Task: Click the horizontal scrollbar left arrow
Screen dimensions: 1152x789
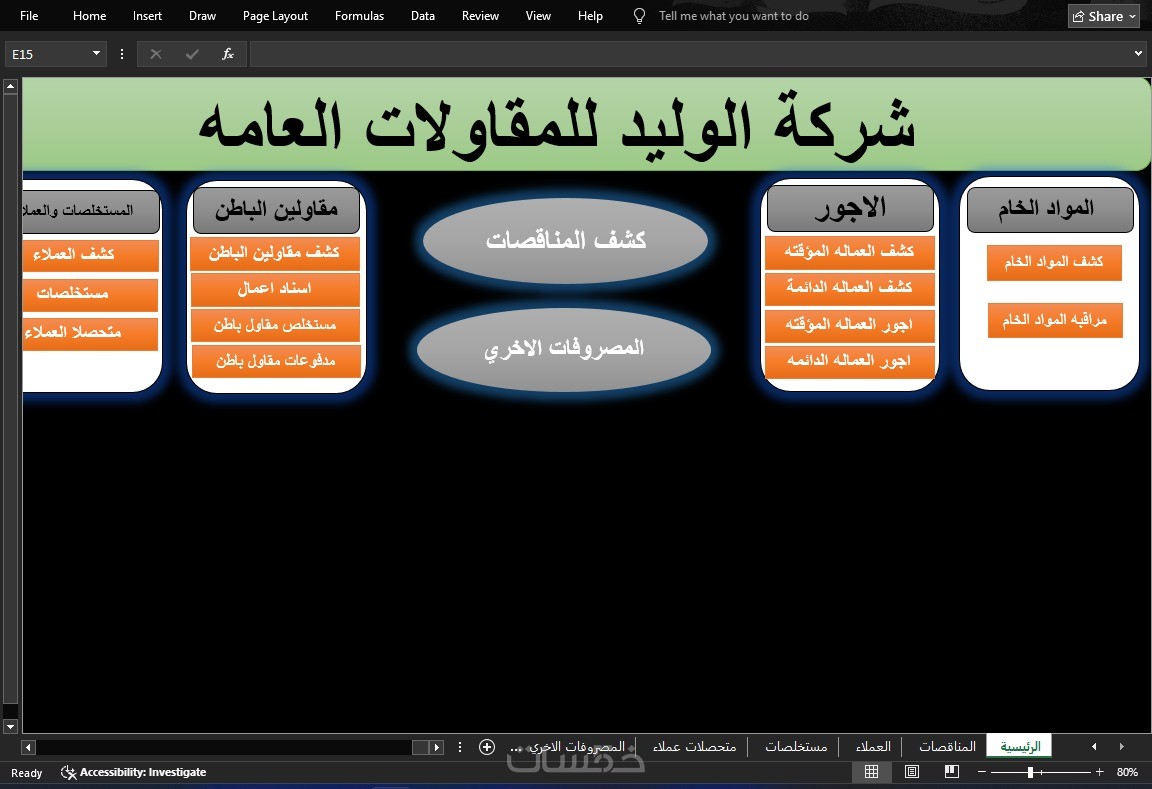Action: click(x=28, y=747)
